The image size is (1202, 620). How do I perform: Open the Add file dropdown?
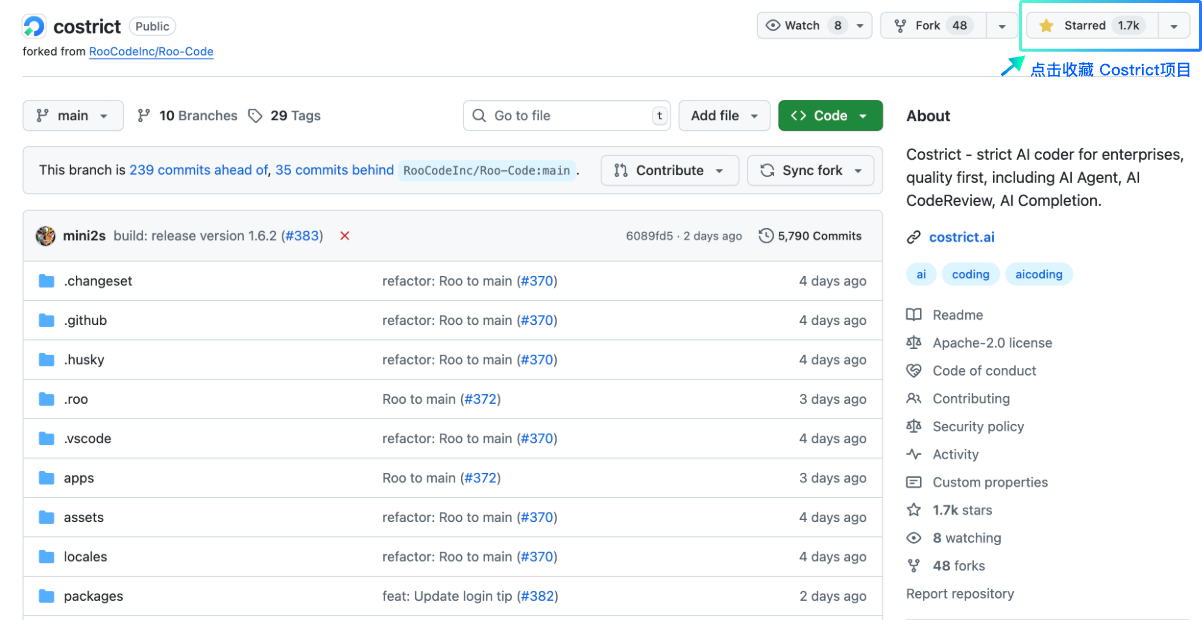pos(725,116)
